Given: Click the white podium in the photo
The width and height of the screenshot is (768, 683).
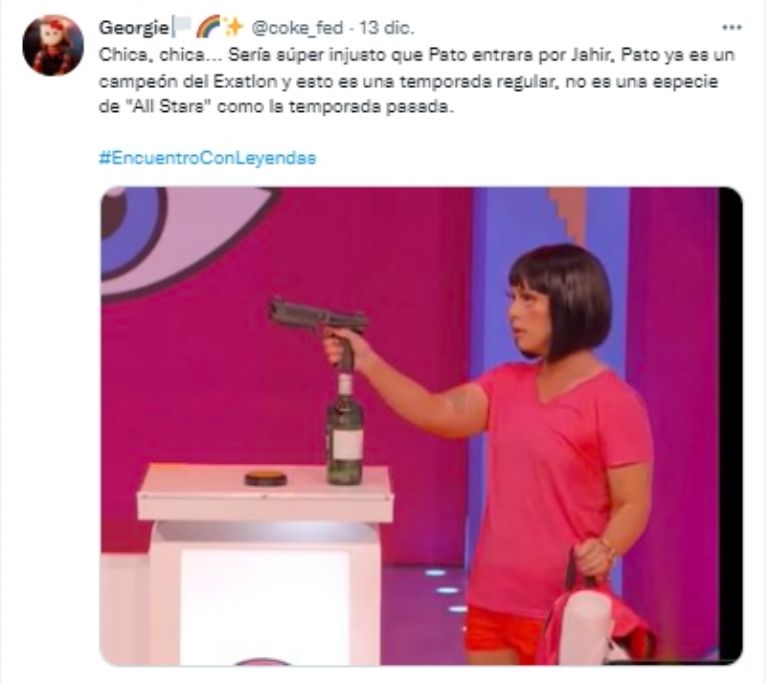Looking at the screenshot, I should pyautogui.click(x=265, y=563).
